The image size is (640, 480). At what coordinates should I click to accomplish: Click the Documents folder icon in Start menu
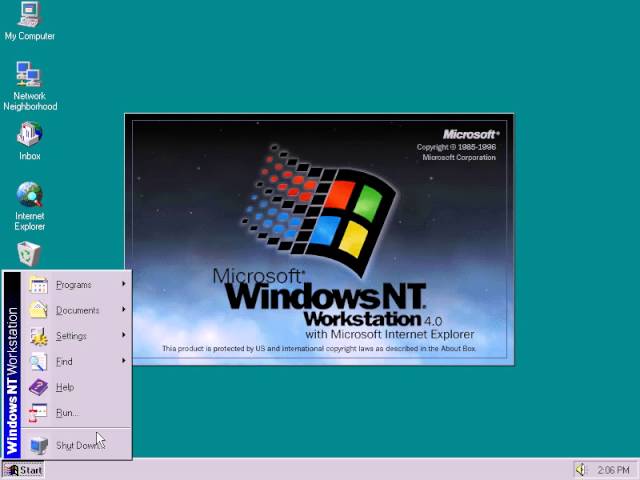point(38,310)
